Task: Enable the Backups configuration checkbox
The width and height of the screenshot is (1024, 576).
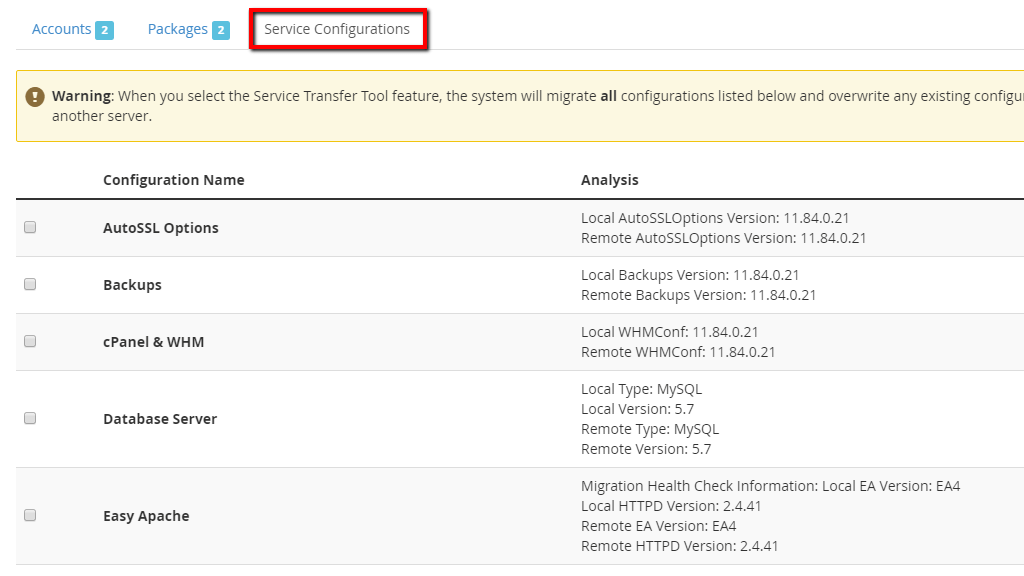Action: click(x=30, y=284)
